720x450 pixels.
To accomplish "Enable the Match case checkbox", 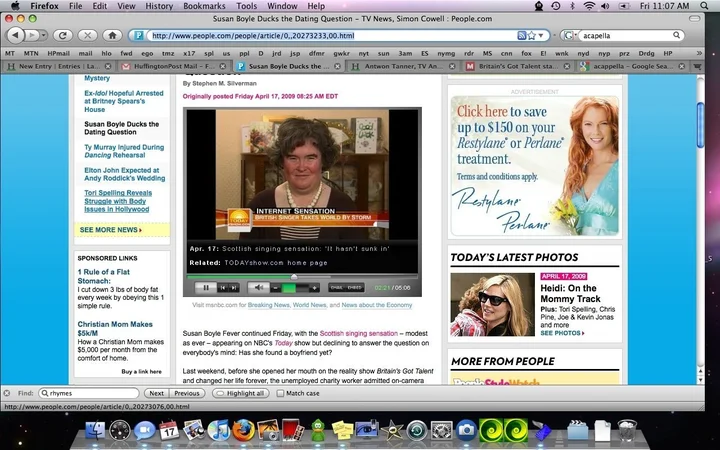I will click(x=280, y=393).
